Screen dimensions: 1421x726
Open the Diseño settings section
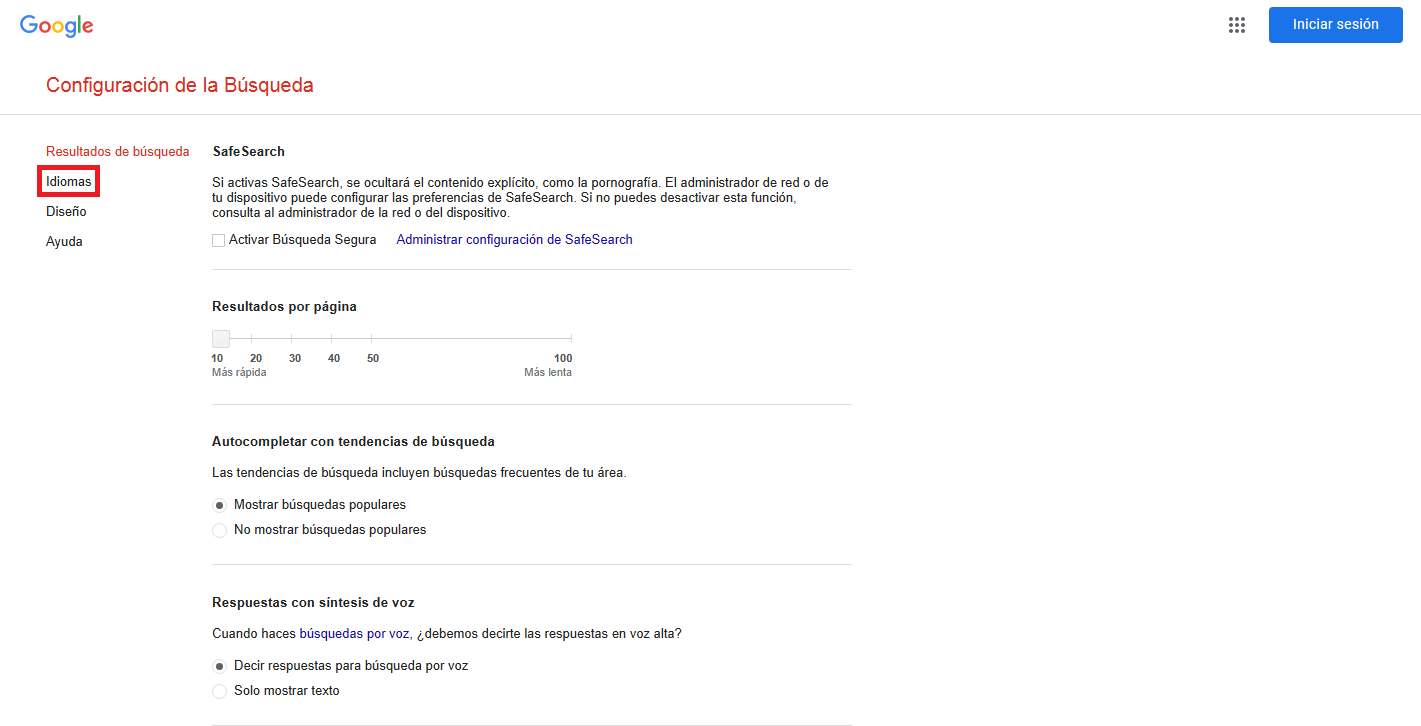tap(66, 212)
